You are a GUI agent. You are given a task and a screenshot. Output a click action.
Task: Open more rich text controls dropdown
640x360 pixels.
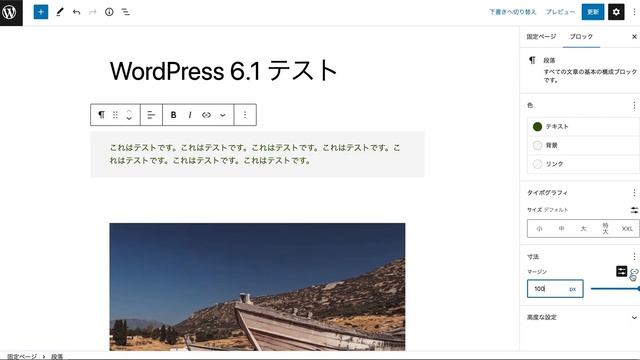tap(223, 115)
